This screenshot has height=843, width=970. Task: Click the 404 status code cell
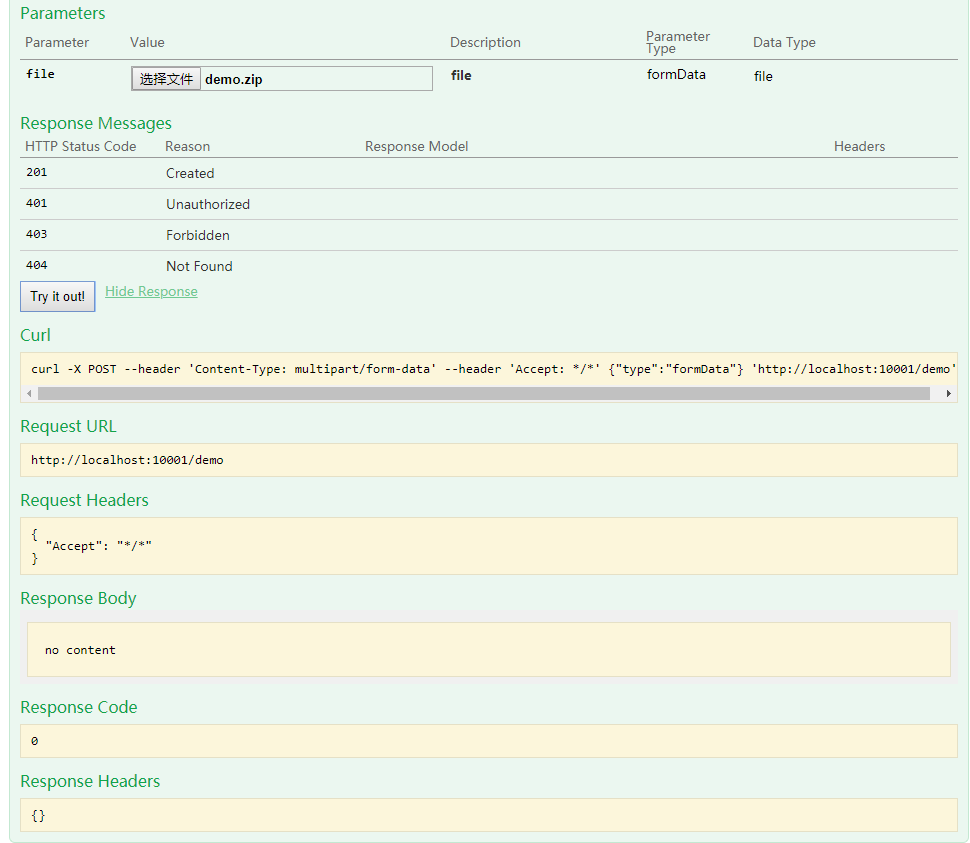coord(36,265)
